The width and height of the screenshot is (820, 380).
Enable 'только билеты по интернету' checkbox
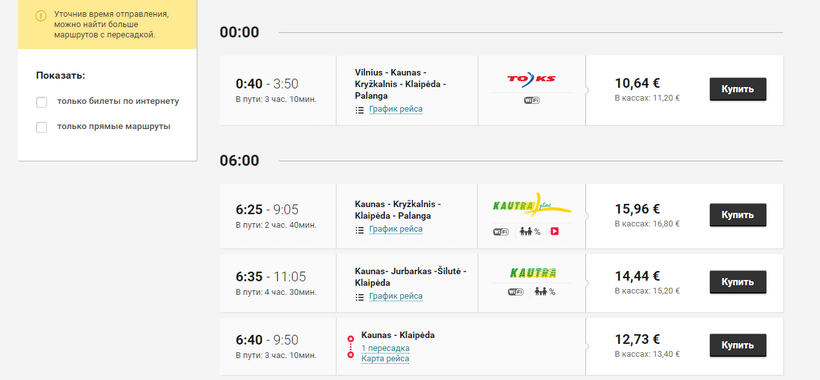click(41, 102)
